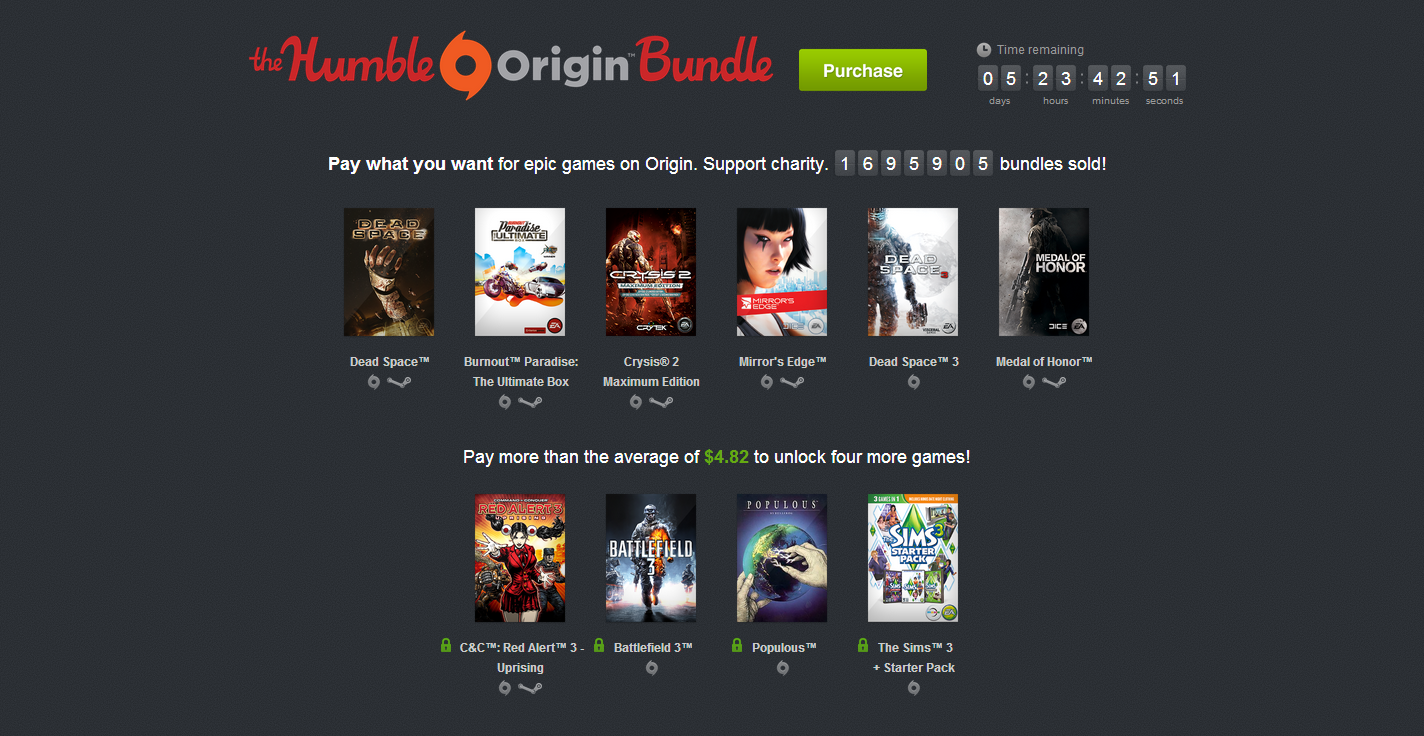Click the Humble Origin Bundle logo
Viewport: 1424px width, 736px height.
coord(511,60)
